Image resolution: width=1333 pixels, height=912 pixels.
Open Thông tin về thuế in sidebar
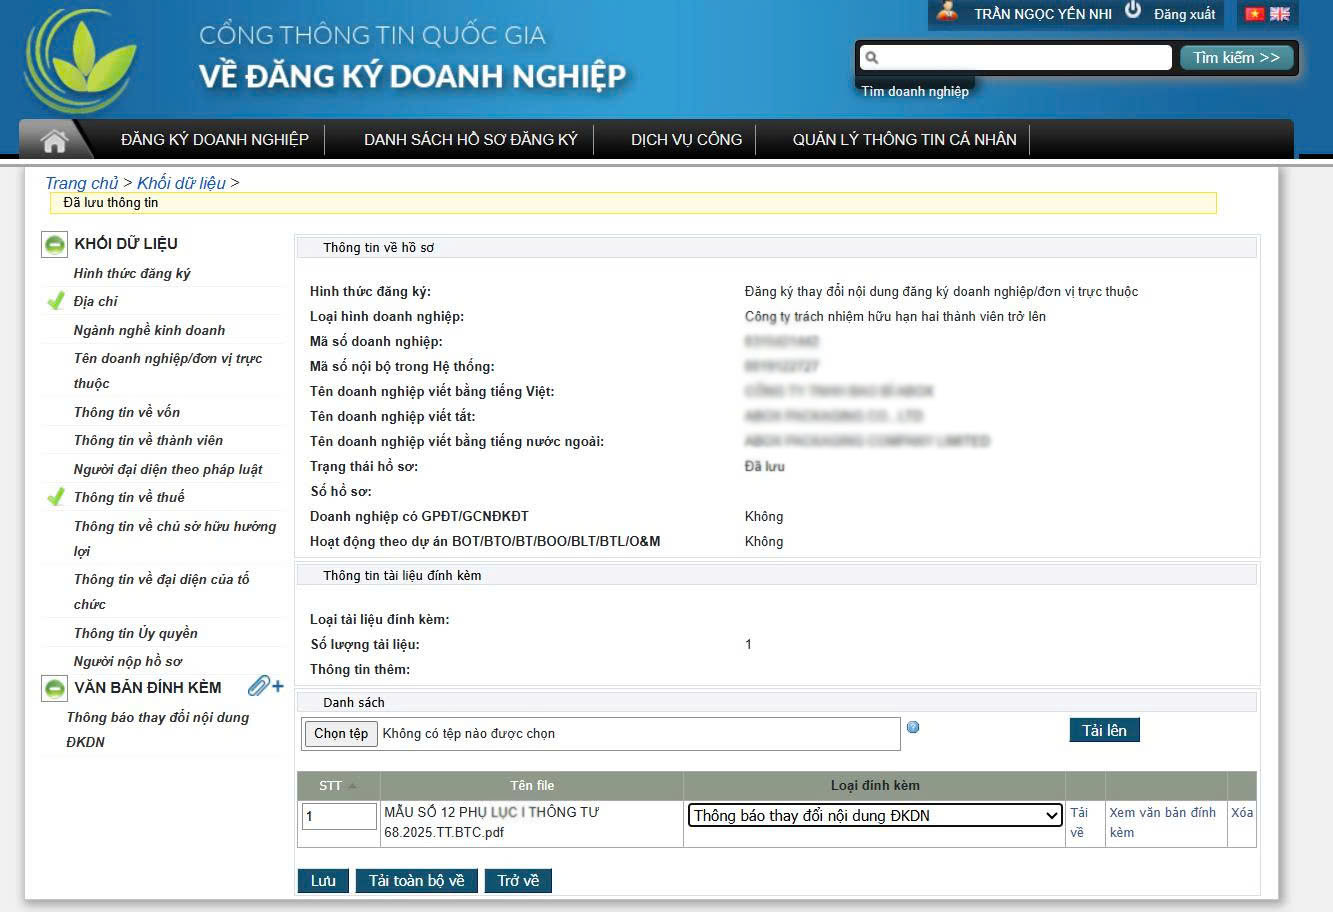pos(129,497)
